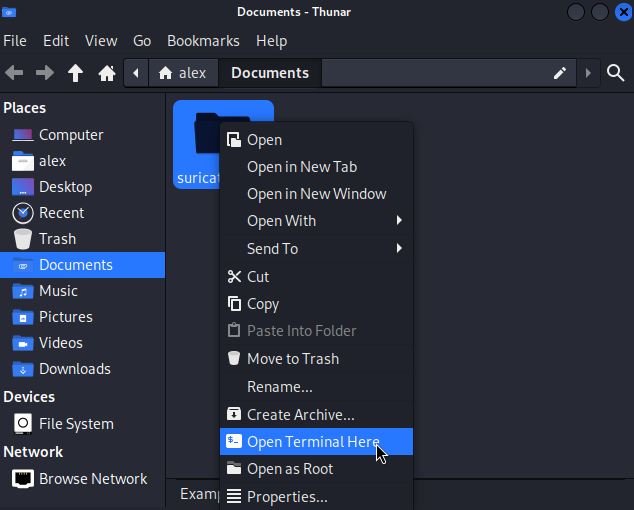Close the Thunar window

pos(623,12)
